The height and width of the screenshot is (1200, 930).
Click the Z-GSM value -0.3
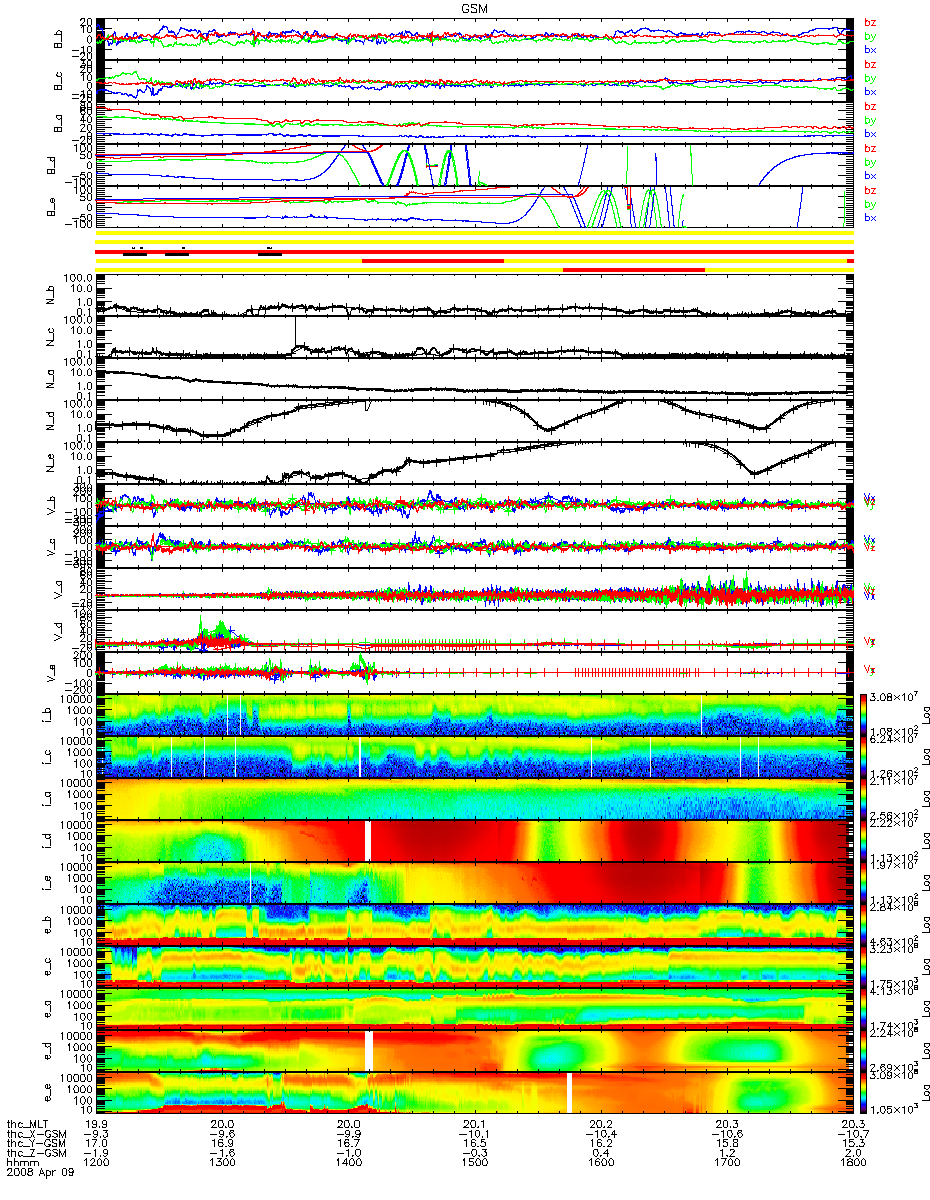point(473,1154)
